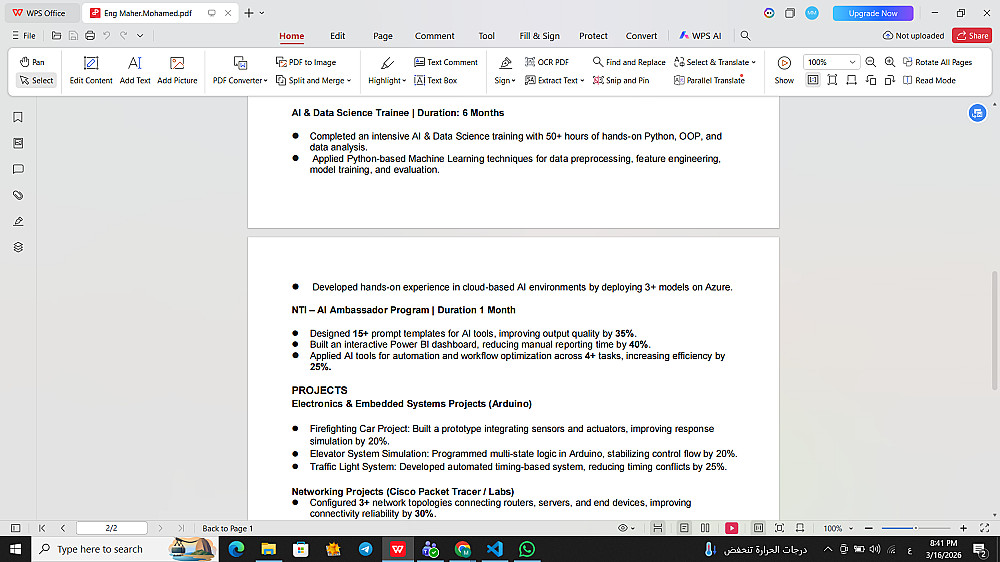Switch to the Convert tab

tap(641, 36)
